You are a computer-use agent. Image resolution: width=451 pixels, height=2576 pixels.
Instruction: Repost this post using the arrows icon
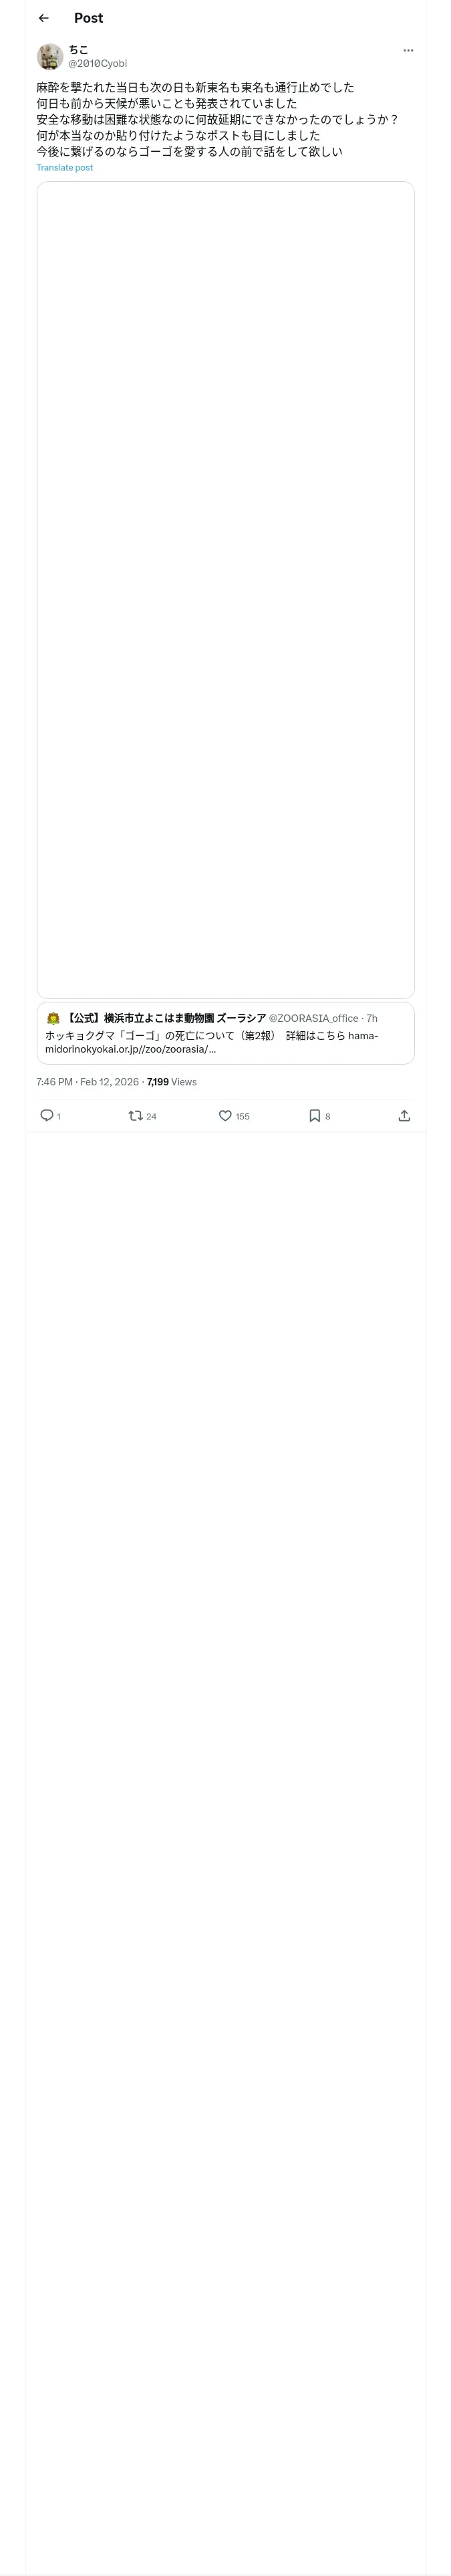pos(136,1115)
